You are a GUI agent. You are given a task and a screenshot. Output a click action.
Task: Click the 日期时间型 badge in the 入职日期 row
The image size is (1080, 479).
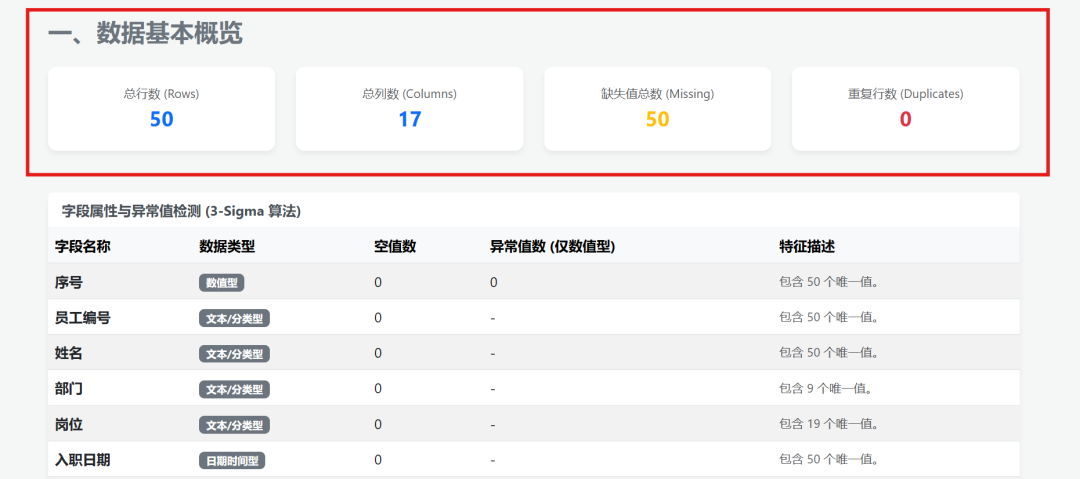[232, 460]
